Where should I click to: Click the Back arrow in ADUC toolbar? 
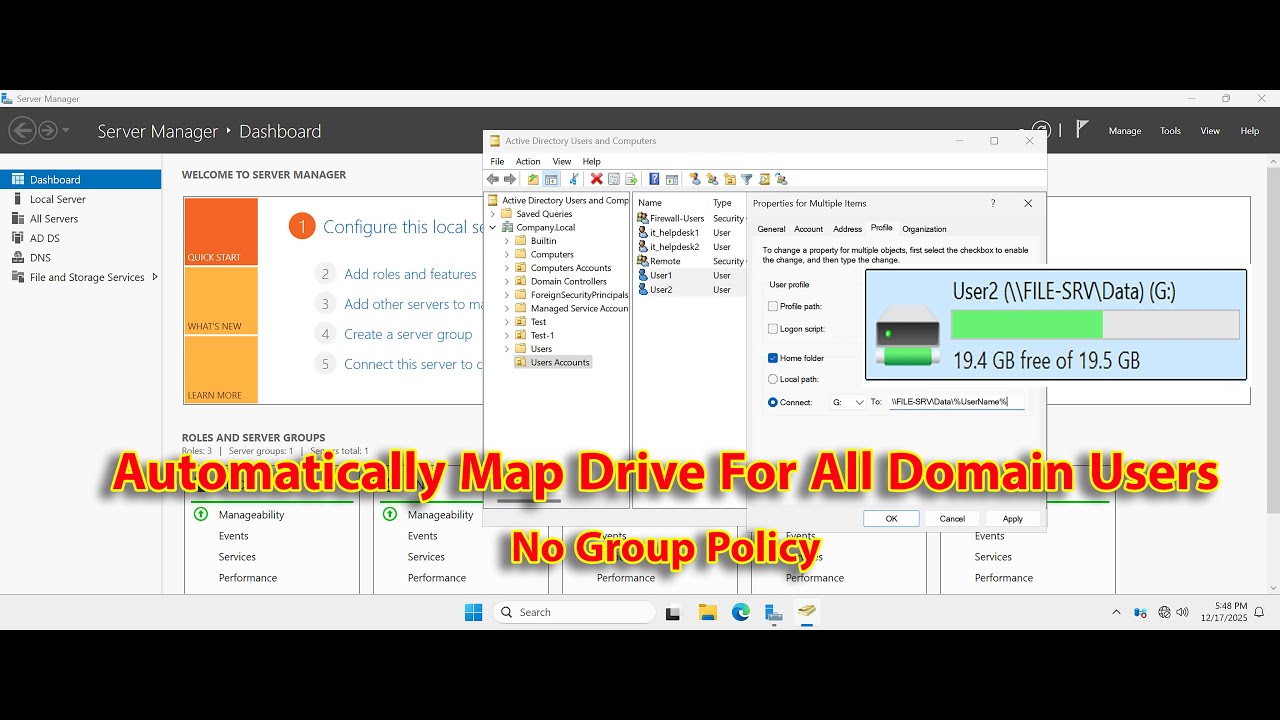[493, 179]
